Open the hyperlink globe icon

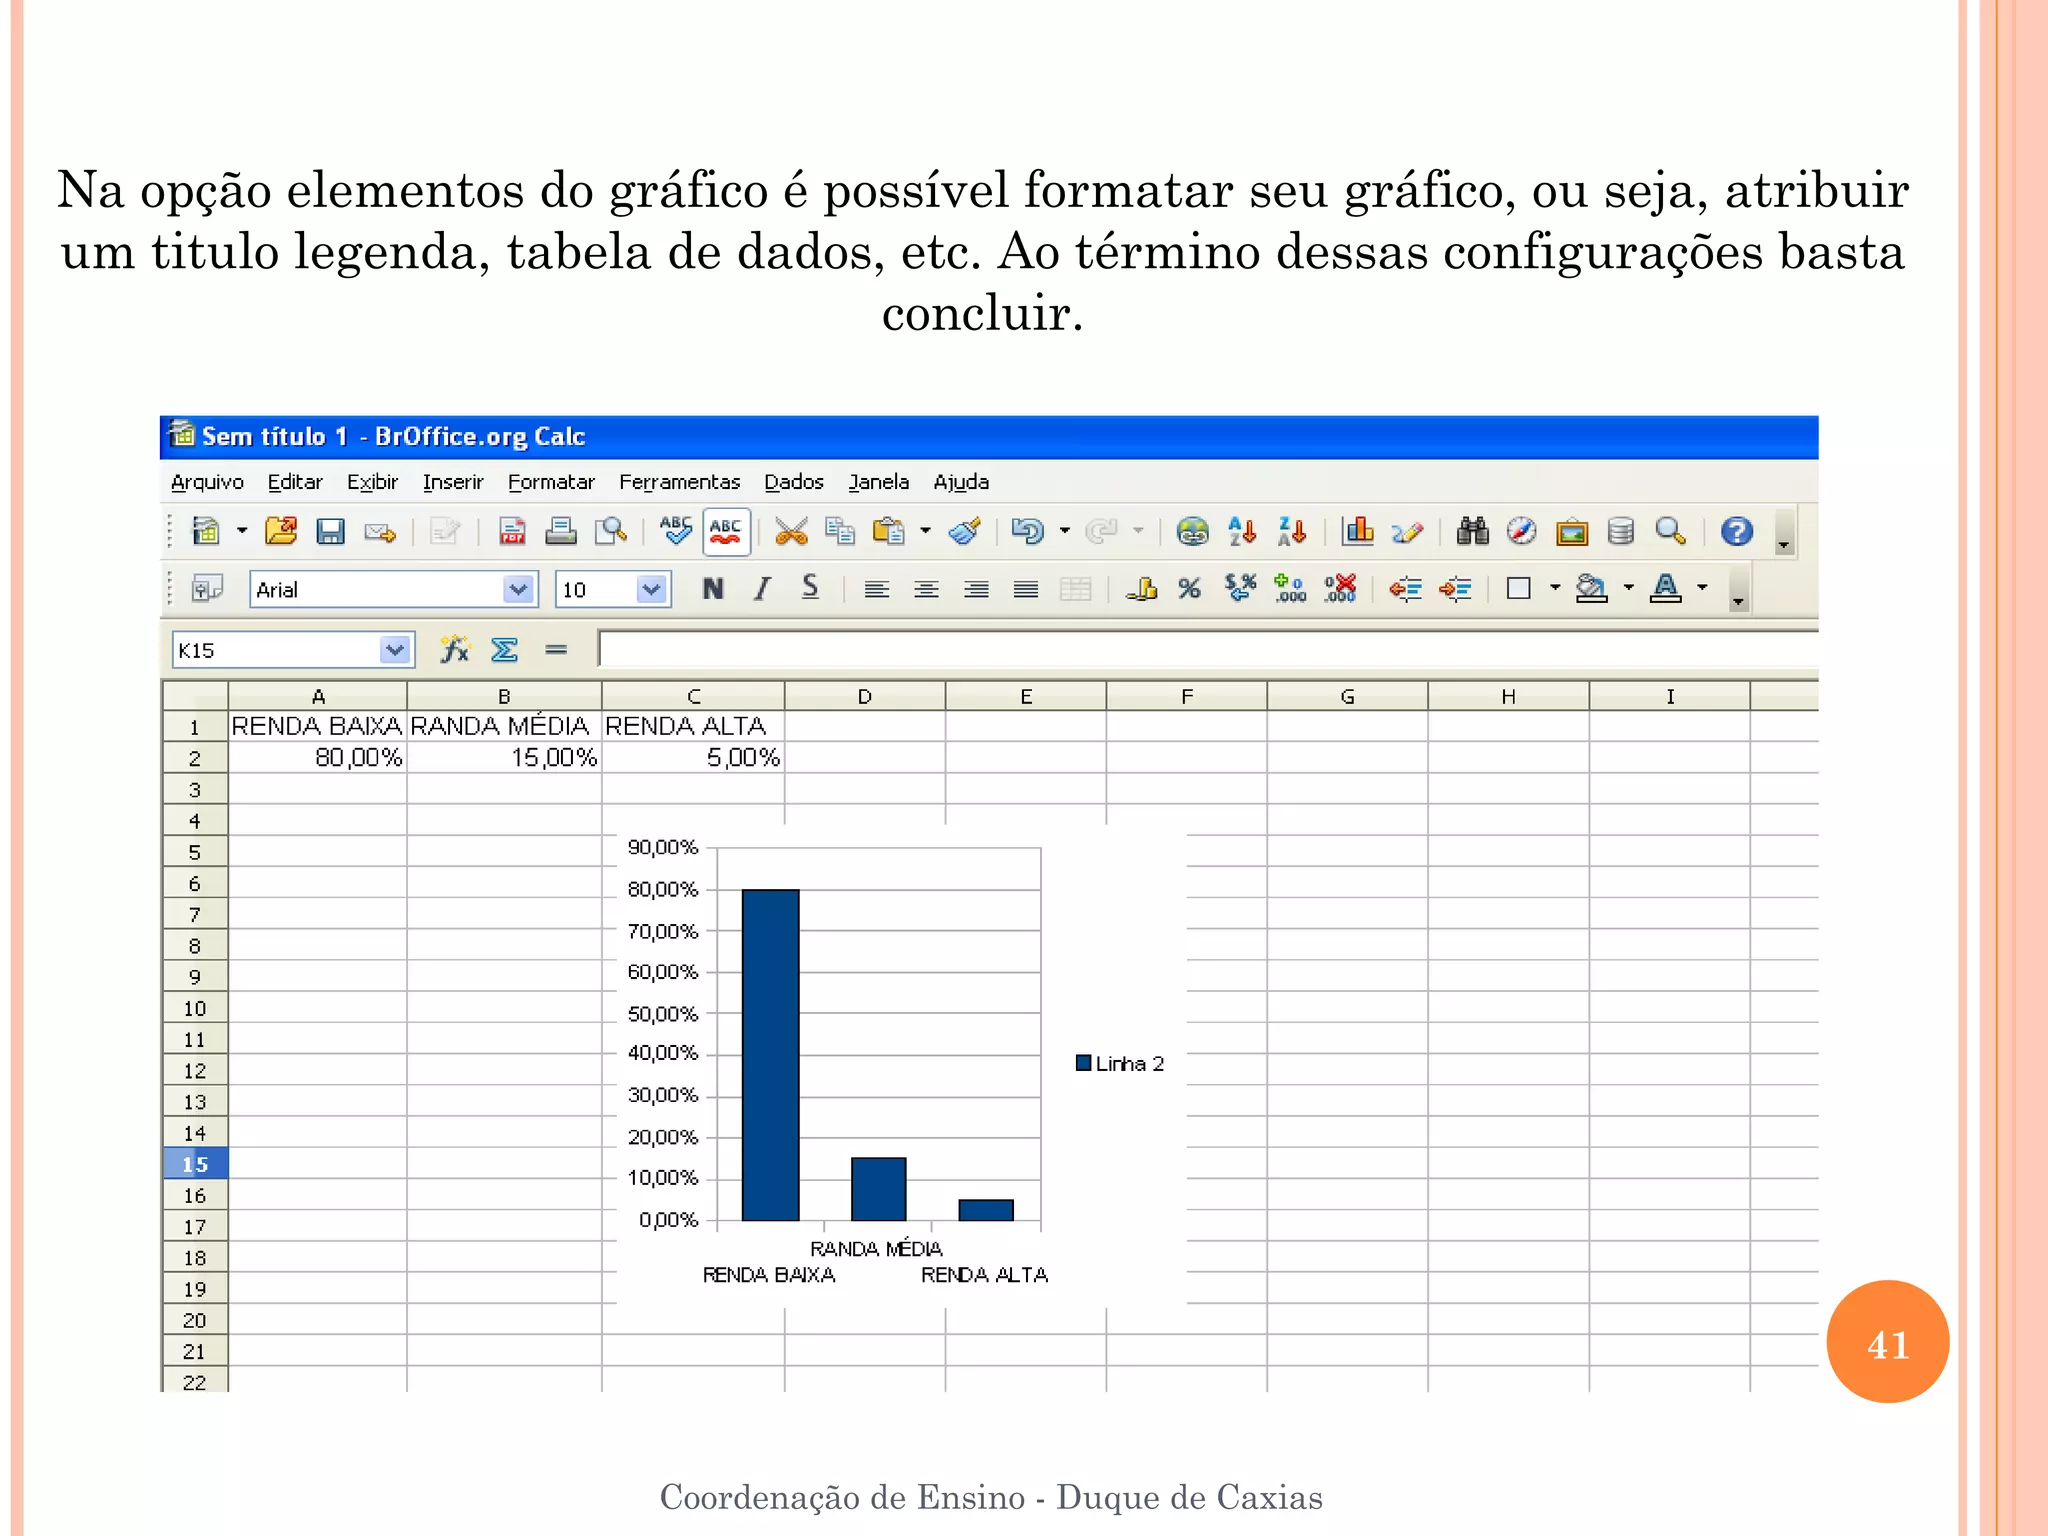(1192, 531)
